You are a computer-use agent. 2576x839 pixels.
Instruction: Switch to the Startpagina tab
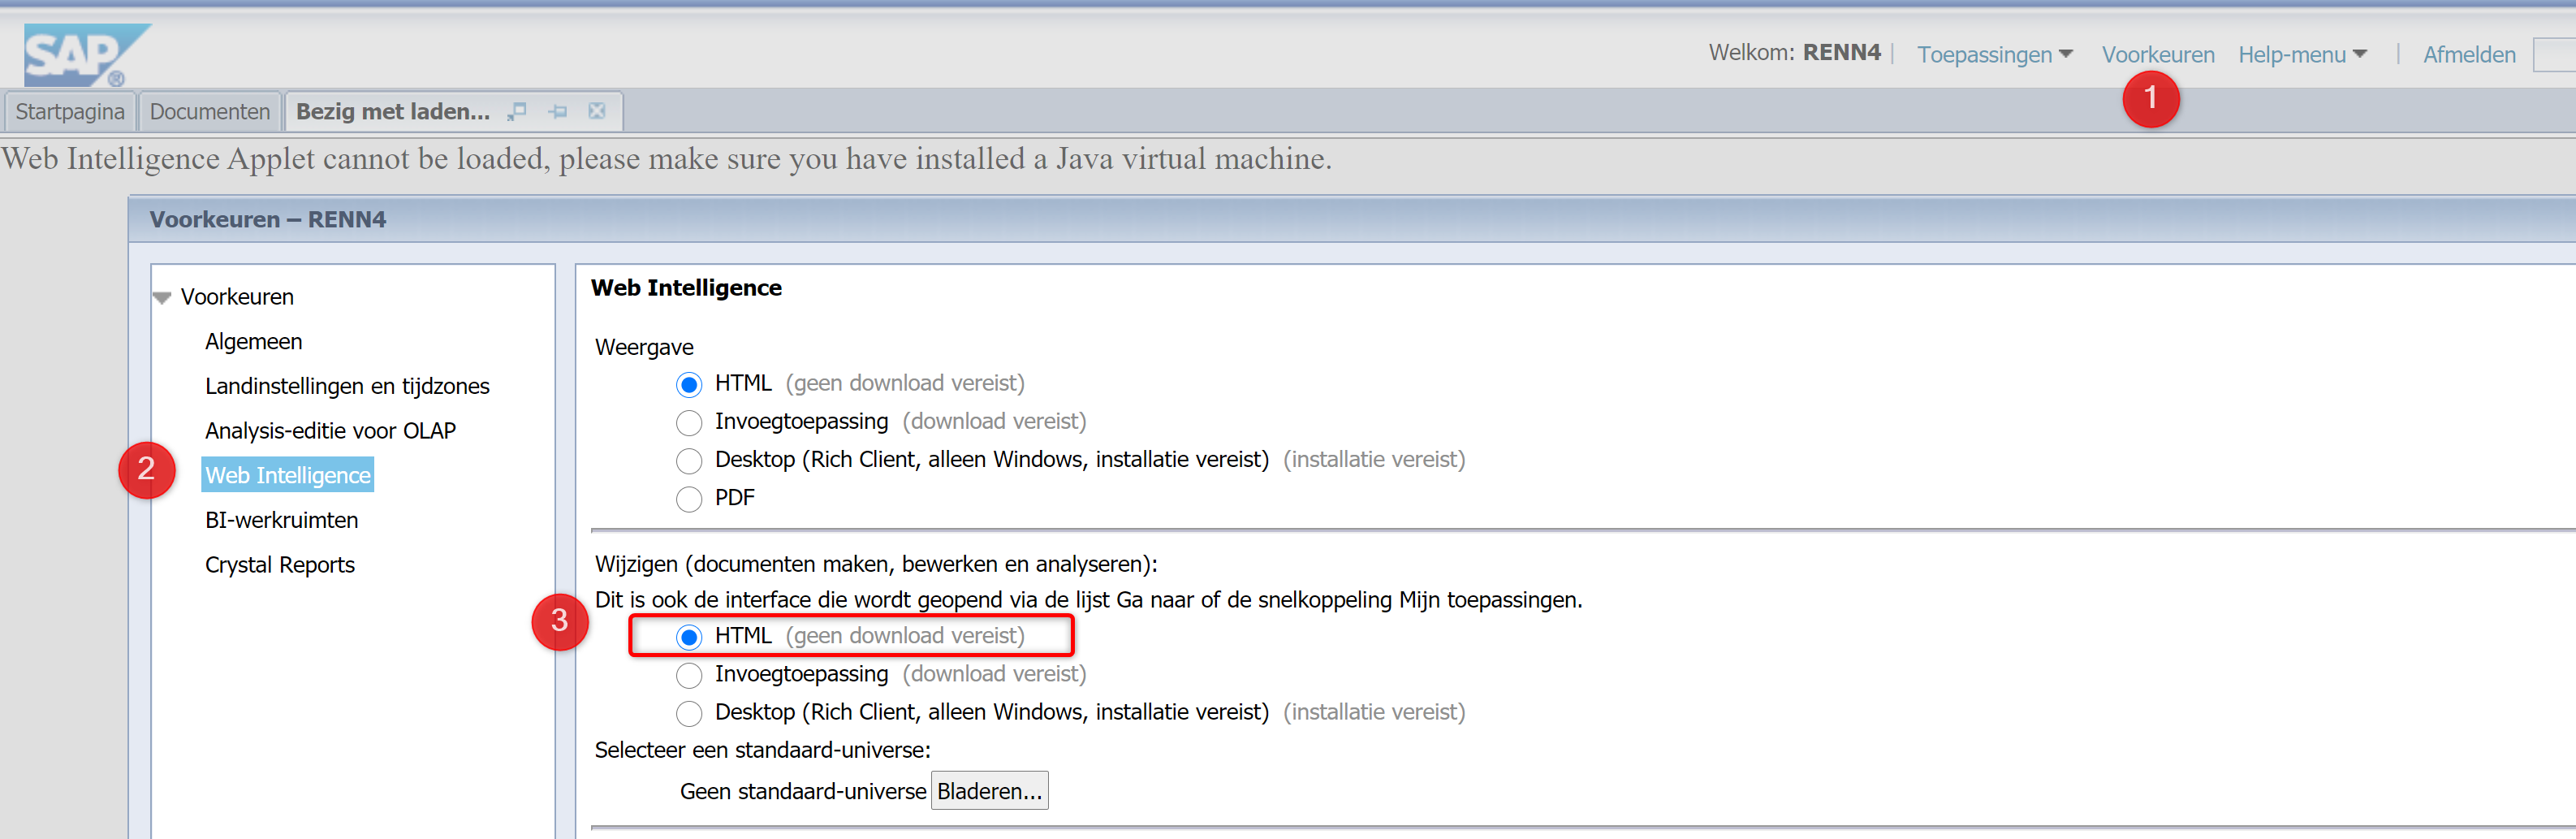click(70, 111)
